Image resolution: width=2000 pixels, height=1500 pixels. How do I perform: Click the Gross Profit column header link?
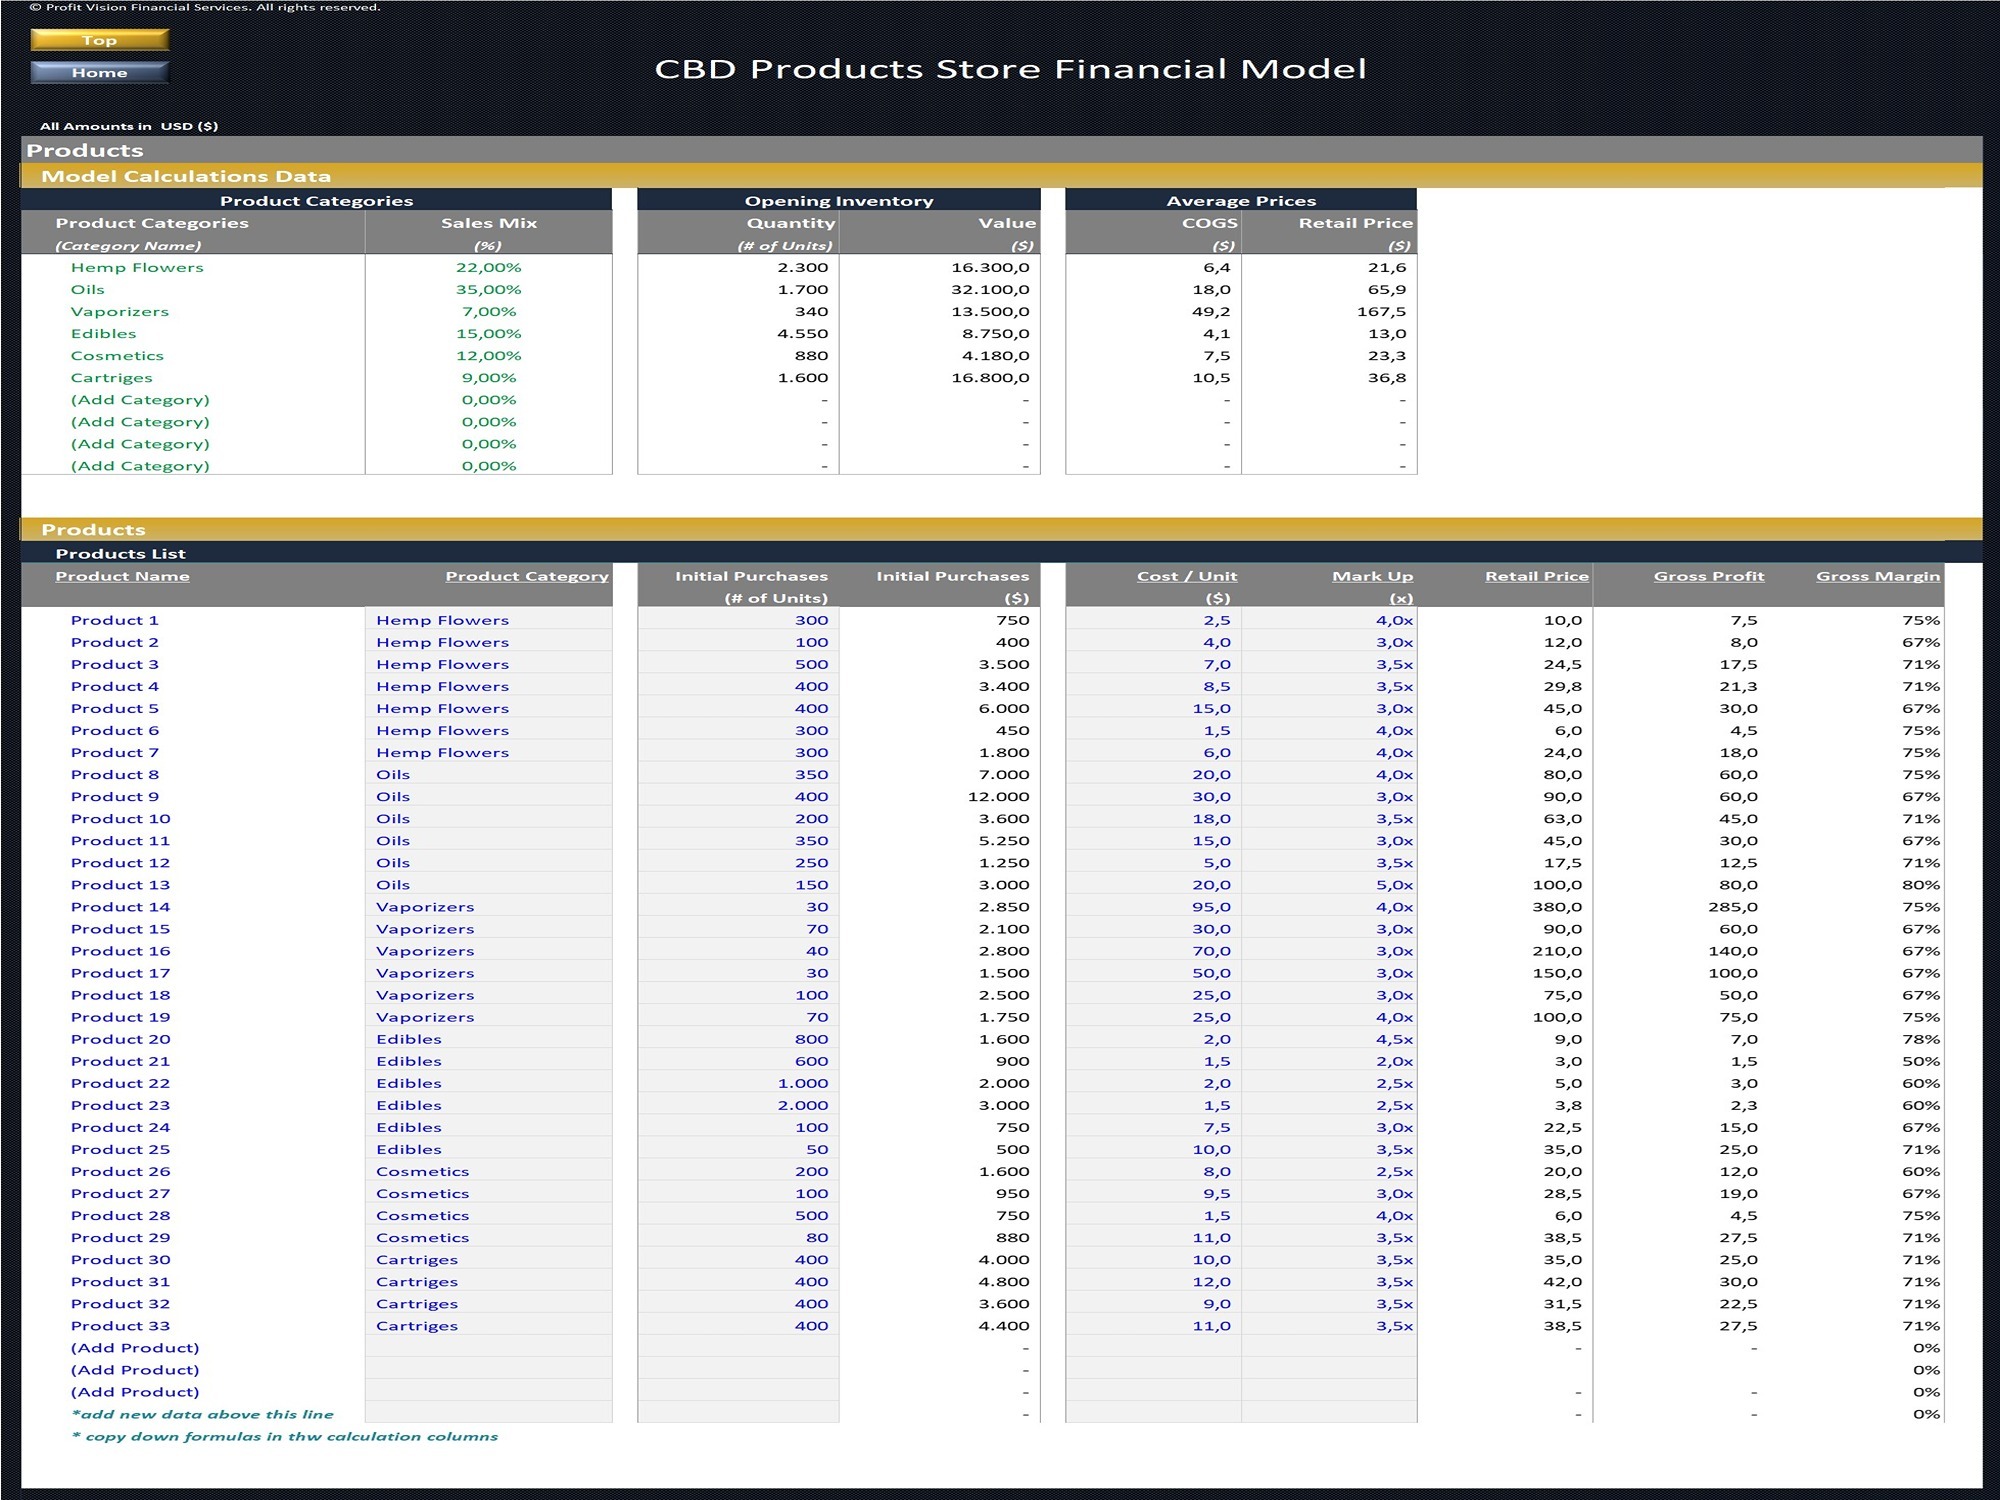(x=1709, y=576)
